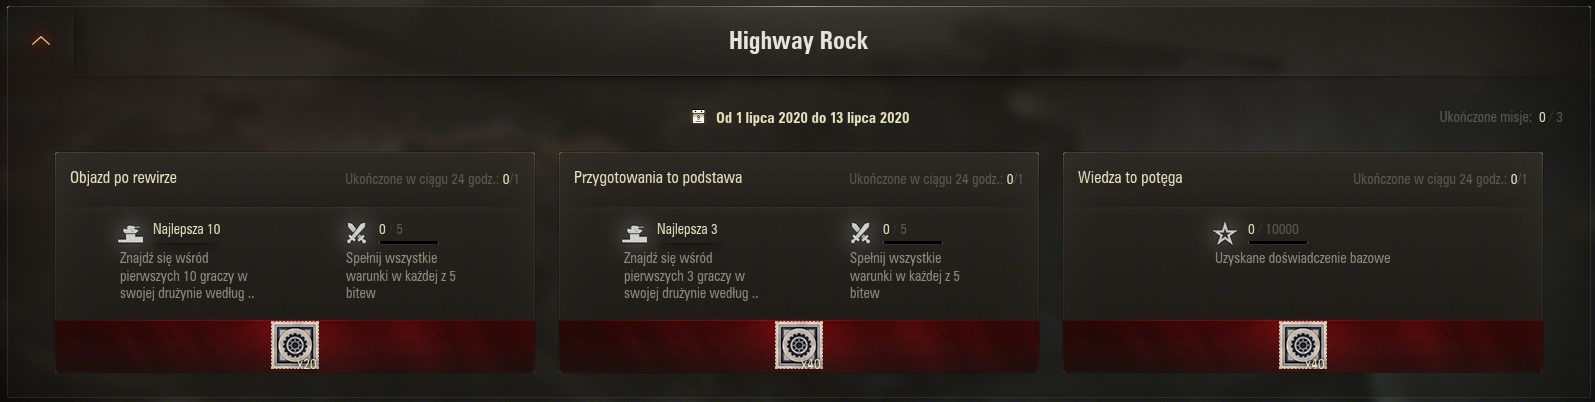Click the star icon in Wiedza to potęga

point(1224,234)
